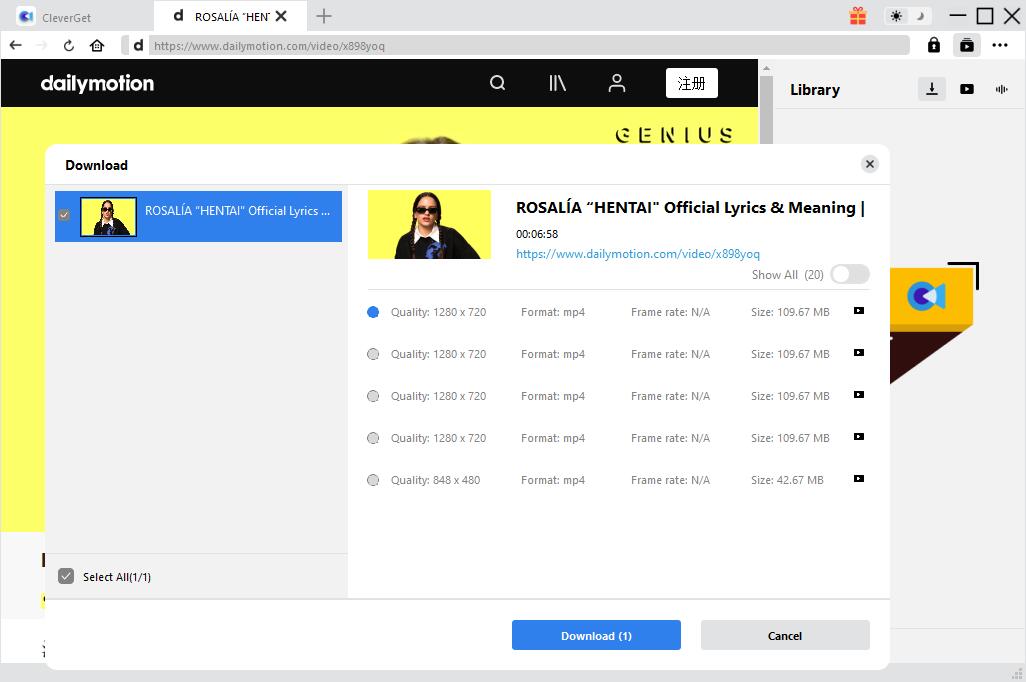1026x682 pixels.
Task: Select the 848 x 480 quality option
Action: pos(373,480)
